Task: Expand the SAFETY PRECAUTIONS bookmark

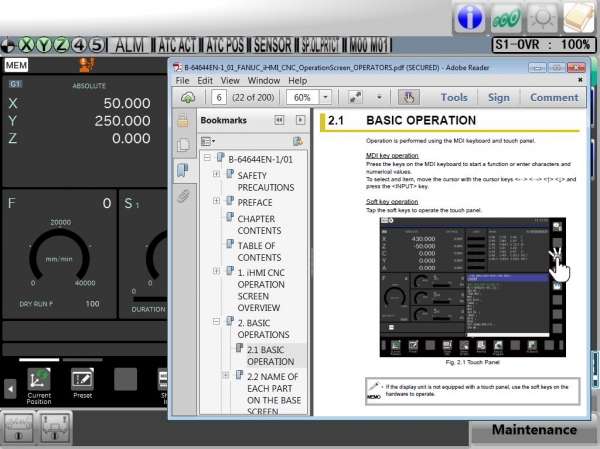Action: 217,175
